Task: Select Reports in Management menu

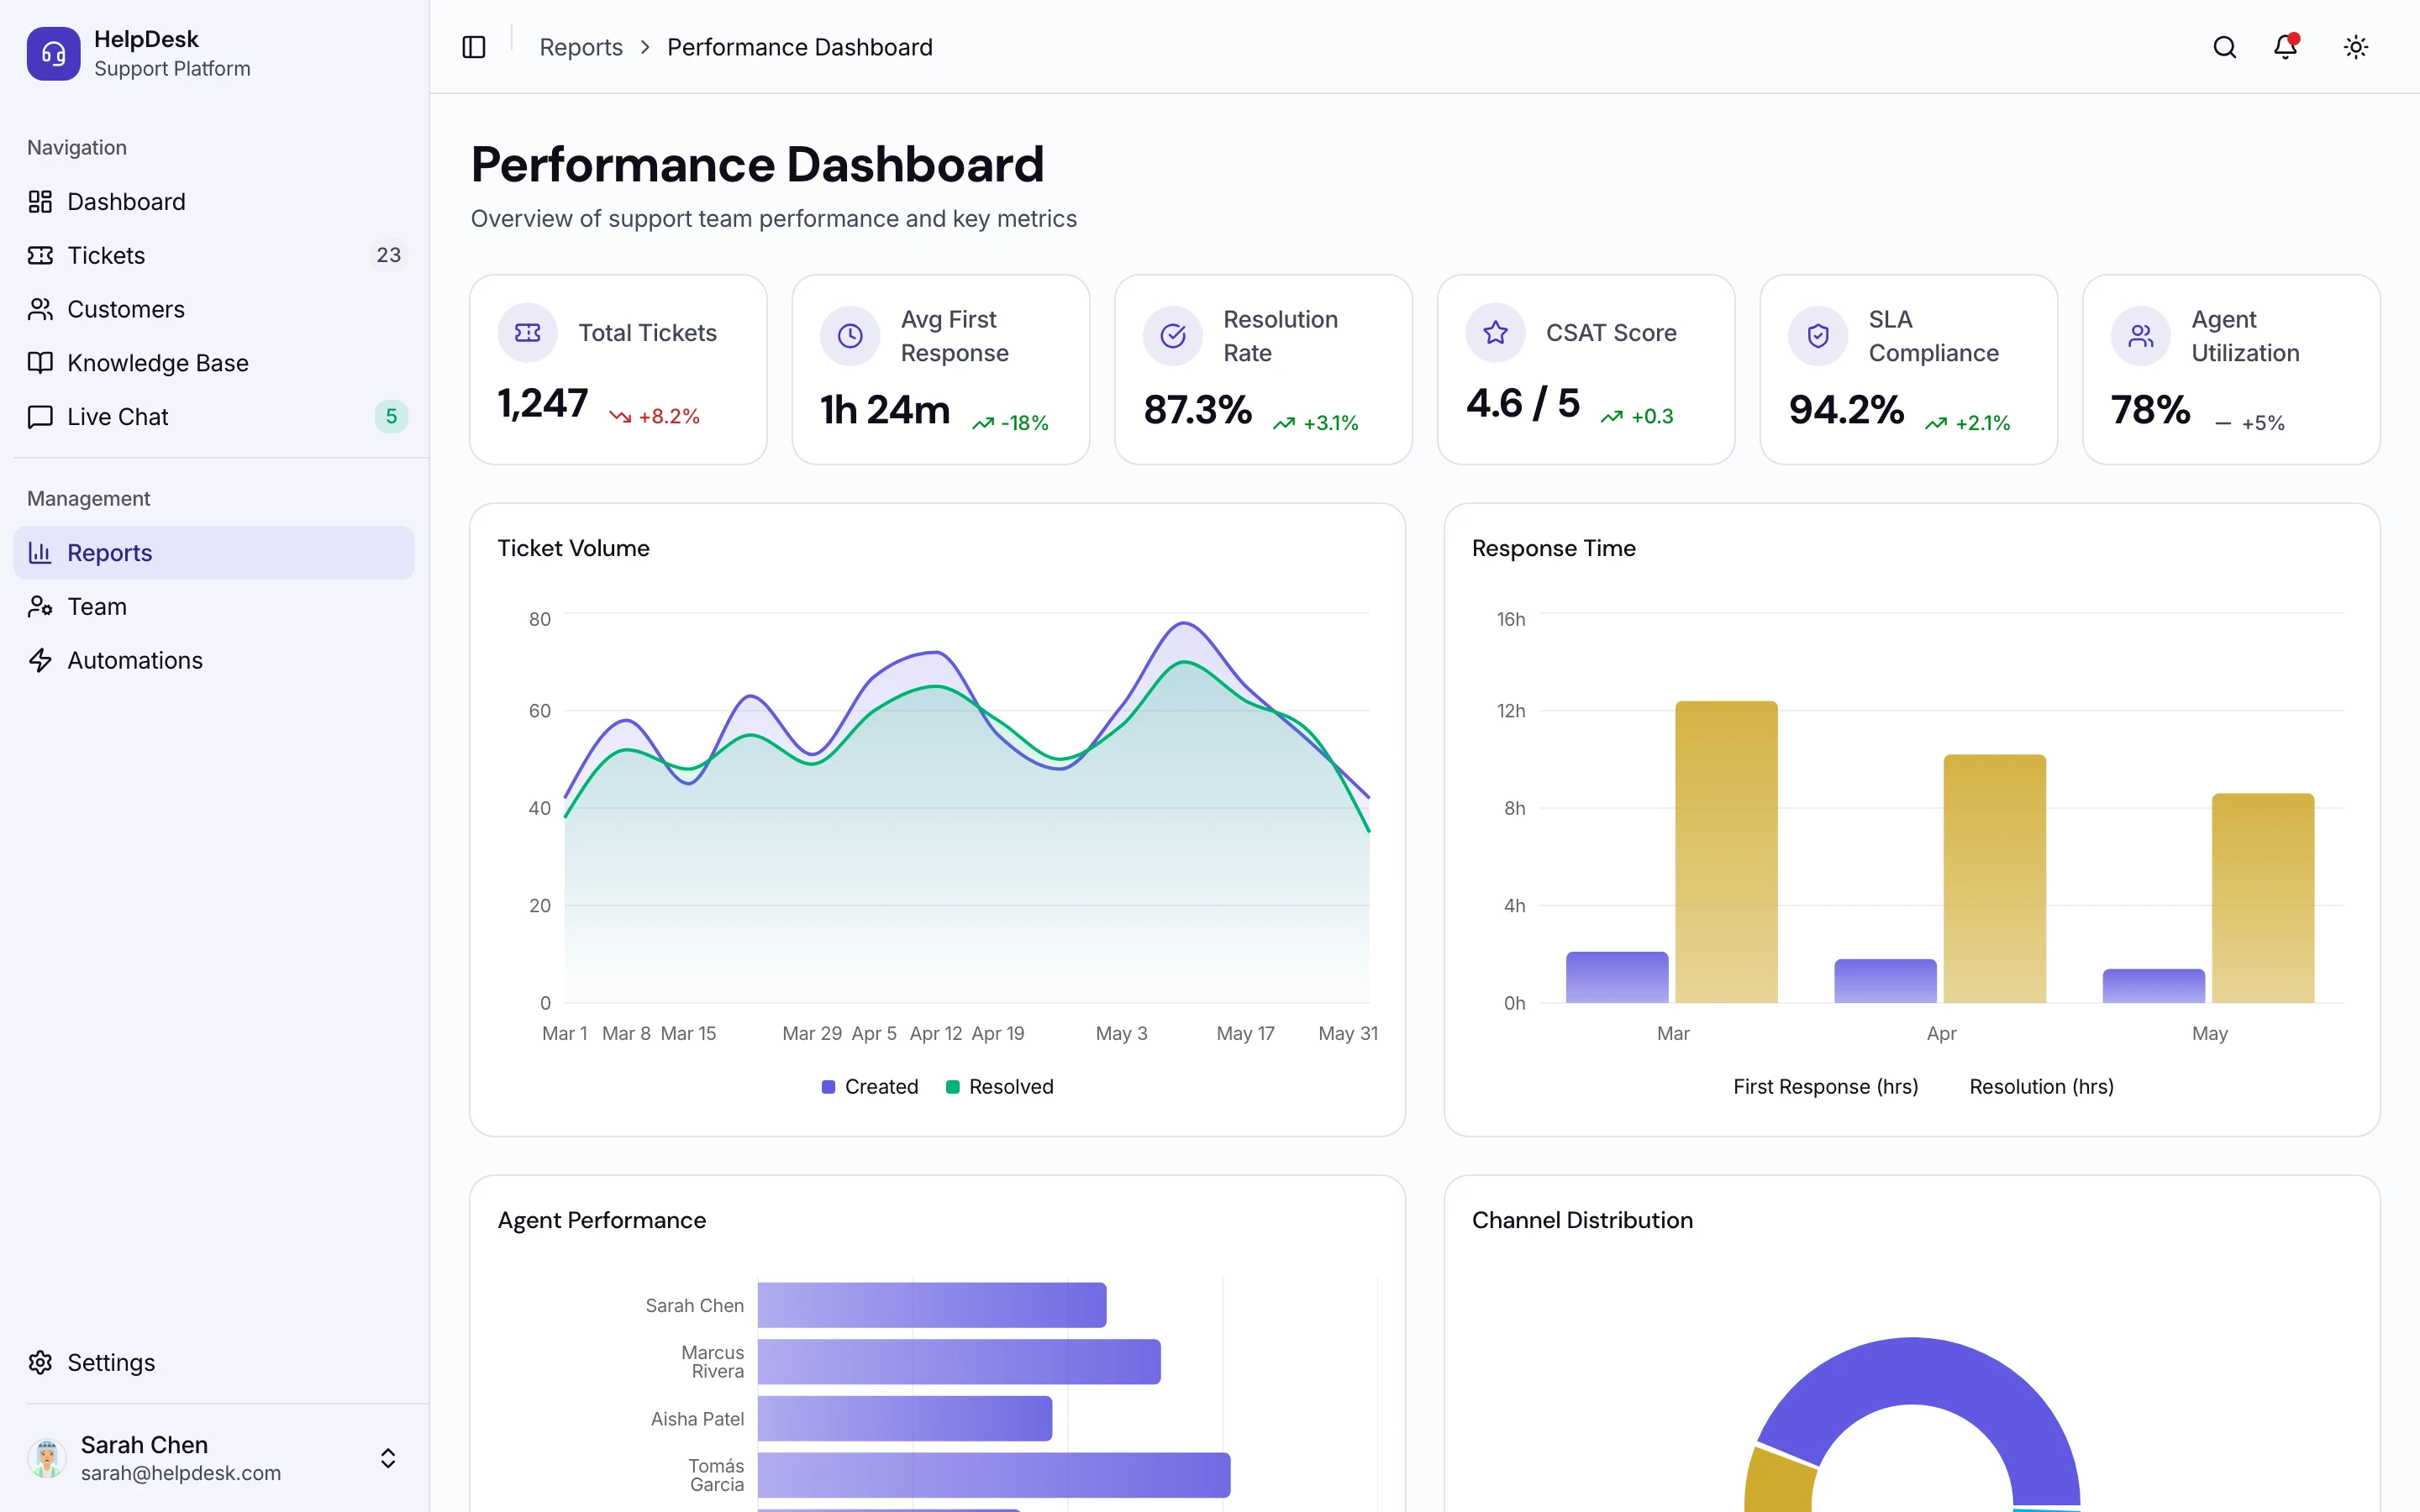Action: [x=214, y=552]
